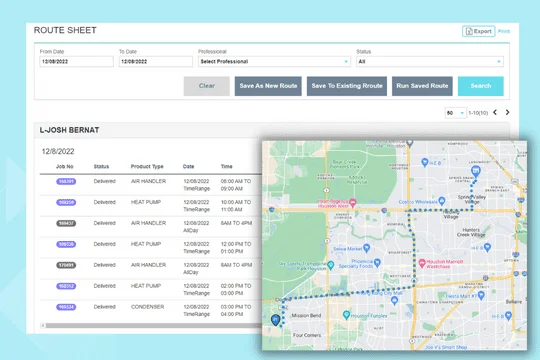Click the CONDENSER product type cell
Image resolution: width=540 pixels, height=360 pixels.
147,307
